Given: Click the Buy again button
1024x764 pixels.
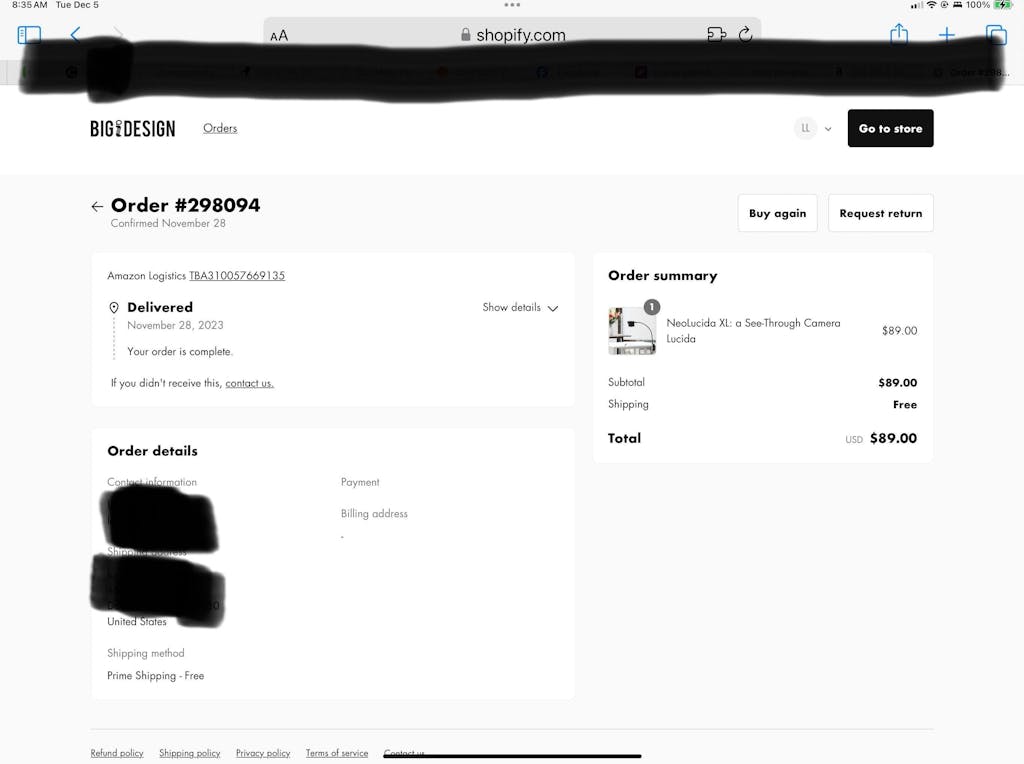Looking at the screenshot, I should tap(778, 214).
